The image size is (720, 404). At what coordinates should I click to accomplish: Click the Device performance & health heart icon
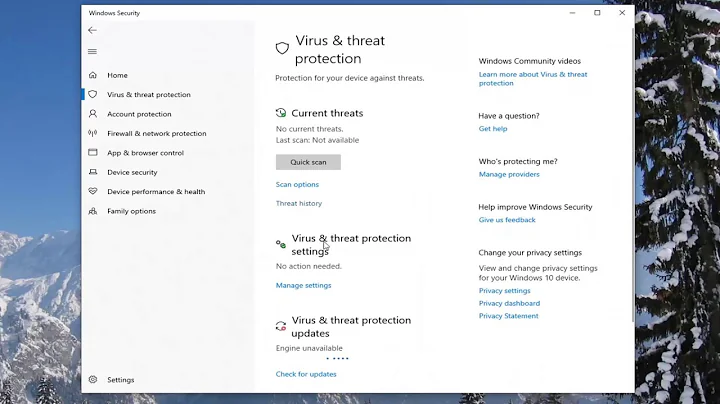93,192
